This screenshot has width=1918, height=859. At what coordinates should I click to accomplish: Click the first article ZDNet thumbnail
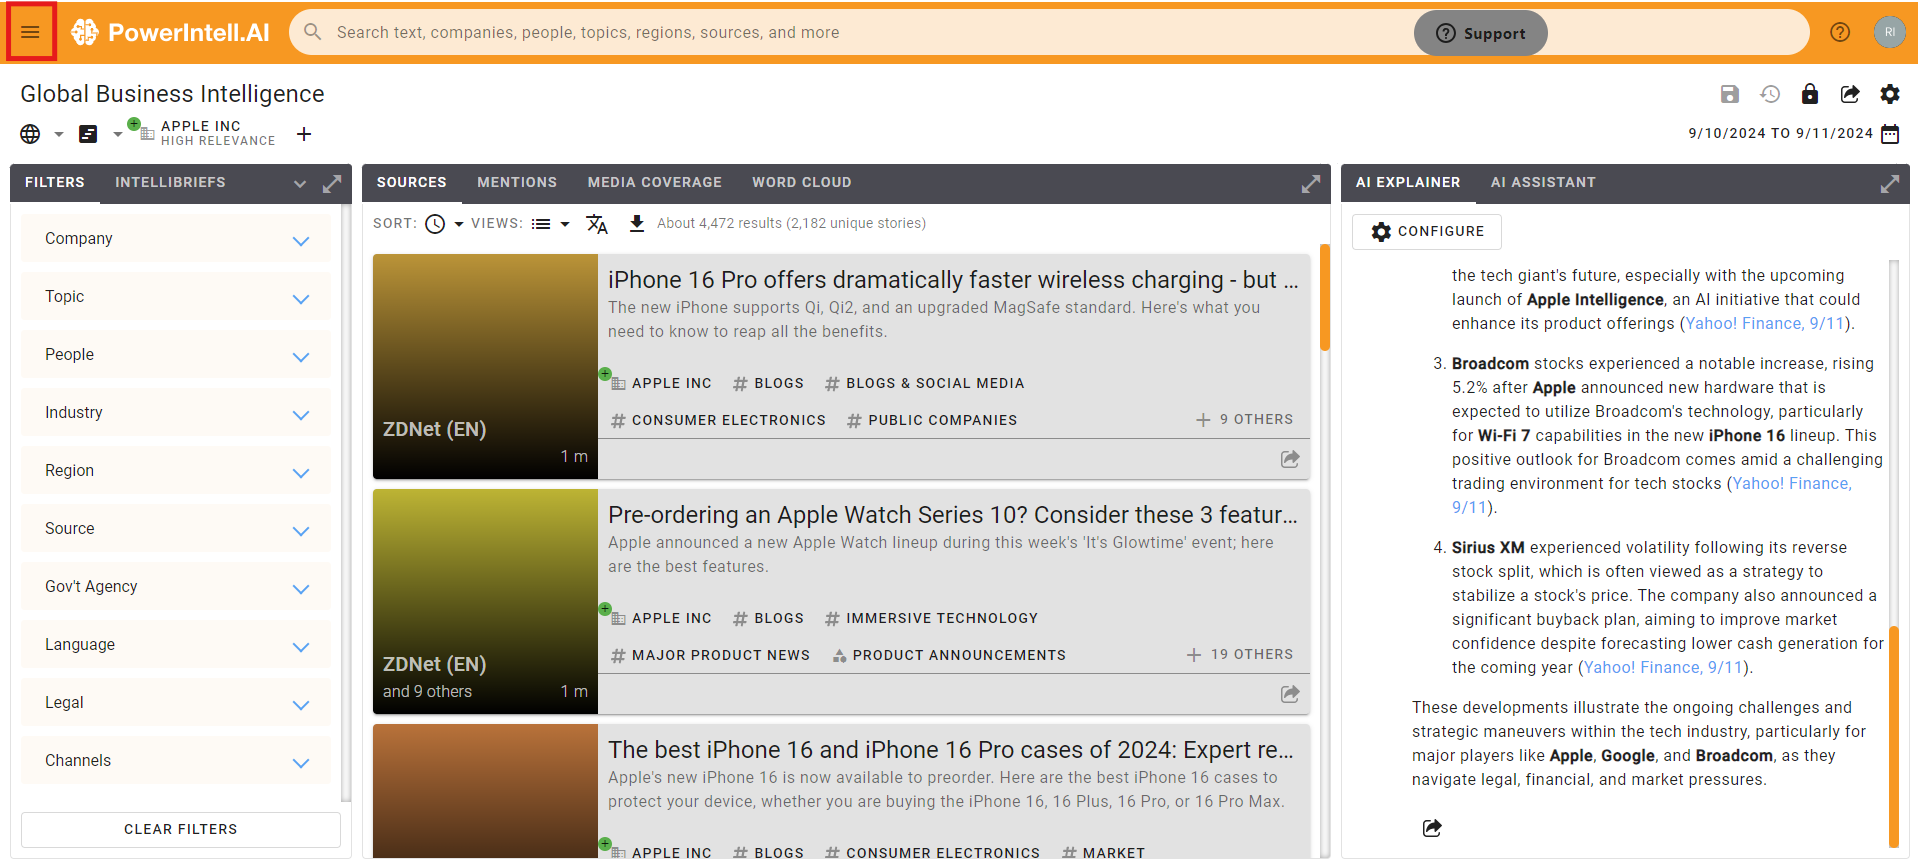point(485,366)
